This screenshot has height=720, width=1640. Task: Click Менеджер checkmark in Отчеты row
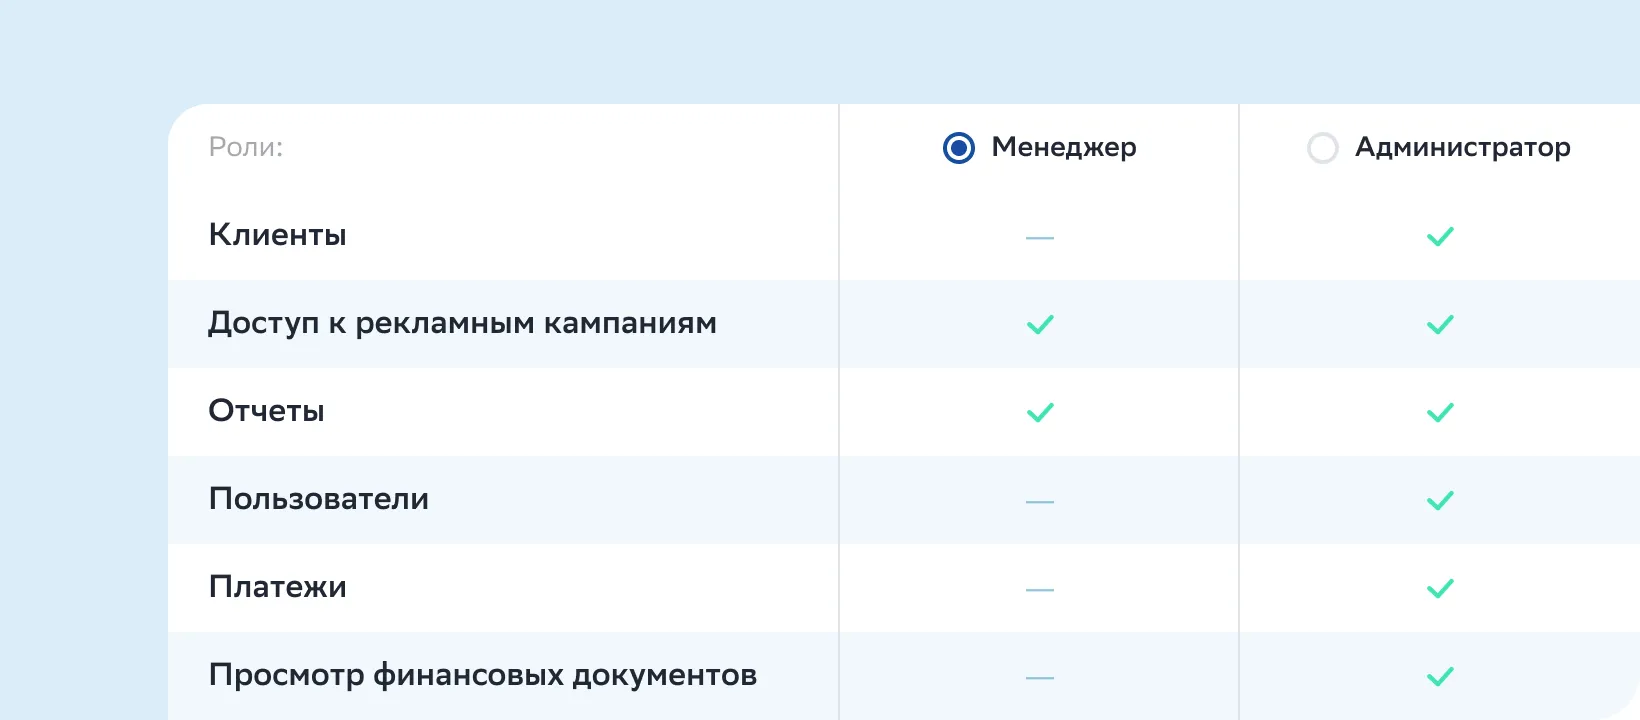pyautogui.click(x=1040, y=413)
